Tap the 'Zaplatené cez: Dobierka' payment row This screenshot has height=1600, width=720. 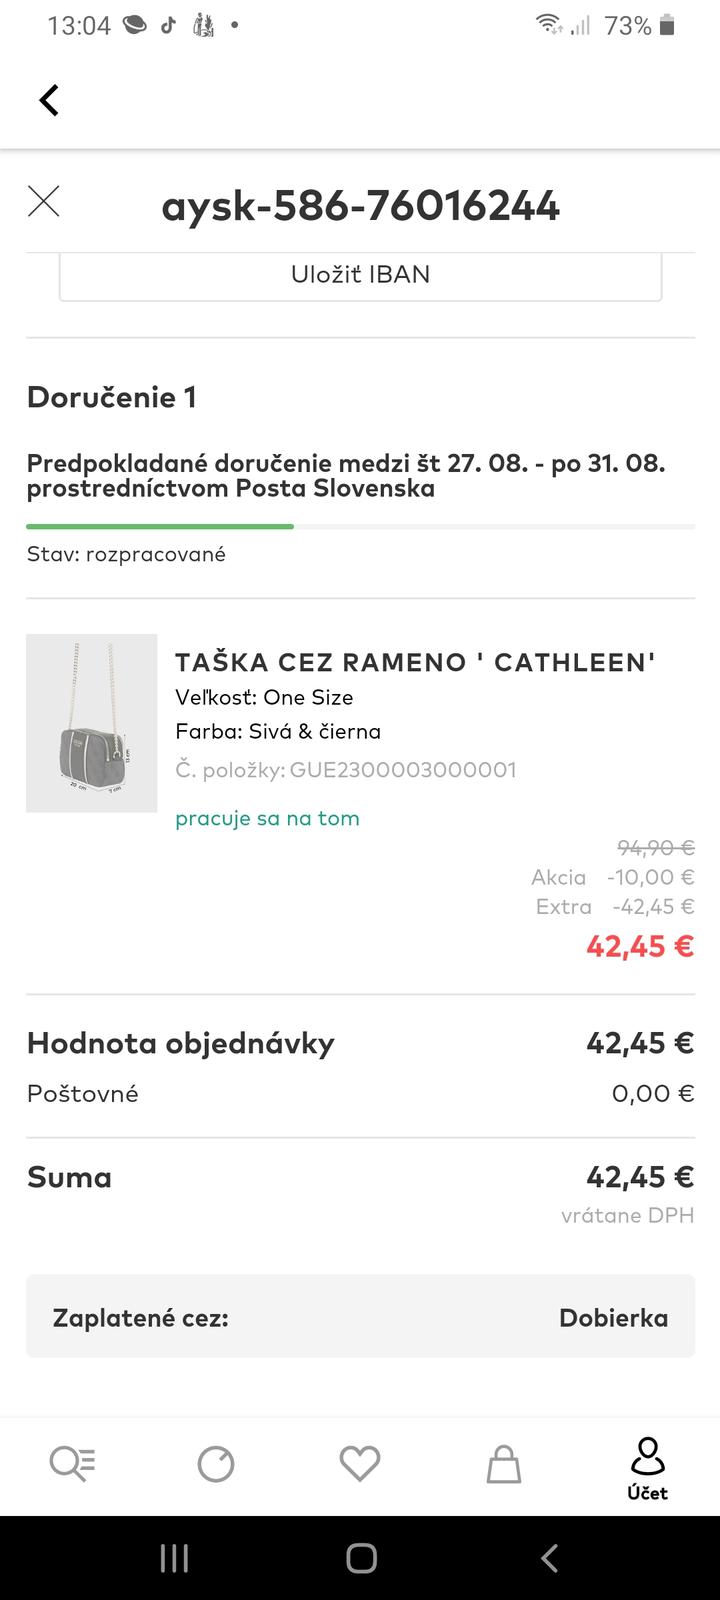(360, 1317)
